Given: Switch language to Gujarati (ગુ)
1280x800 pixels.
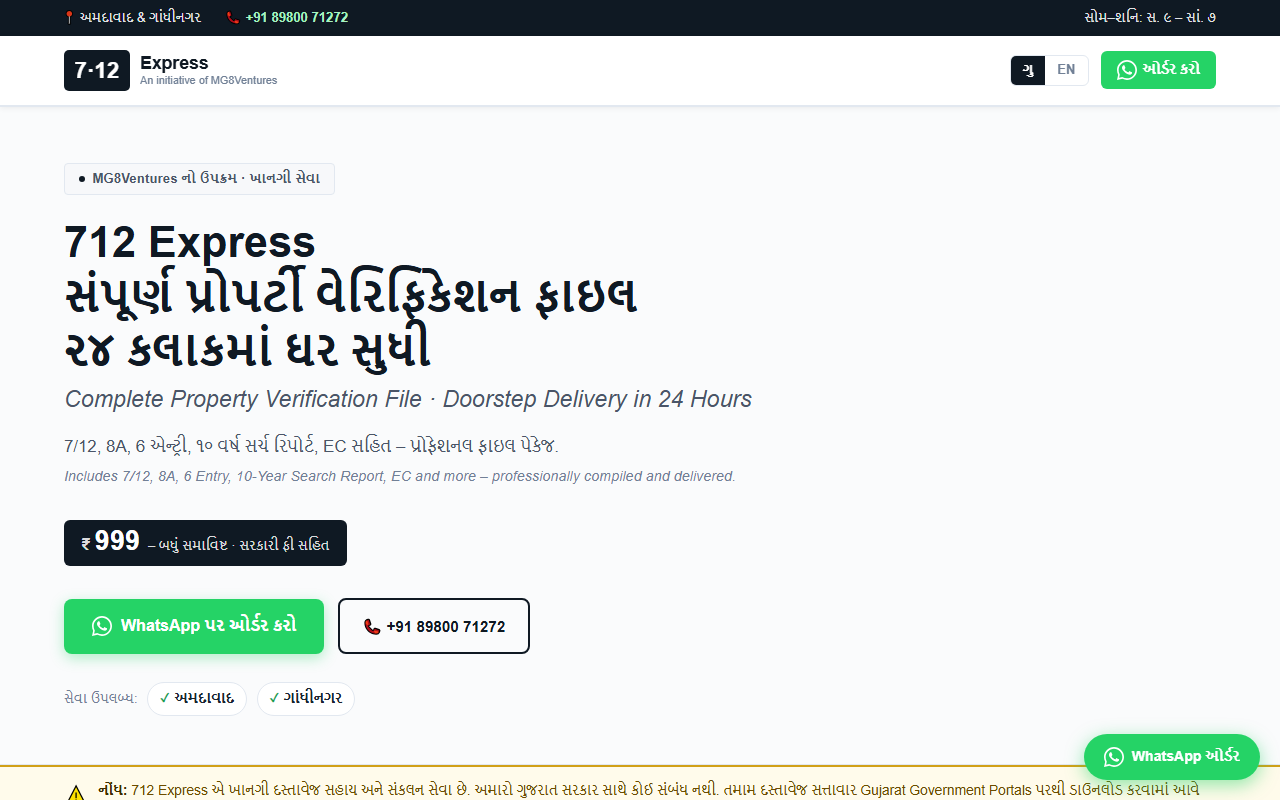Looking at the screenshot, I should click(1028, 70).
